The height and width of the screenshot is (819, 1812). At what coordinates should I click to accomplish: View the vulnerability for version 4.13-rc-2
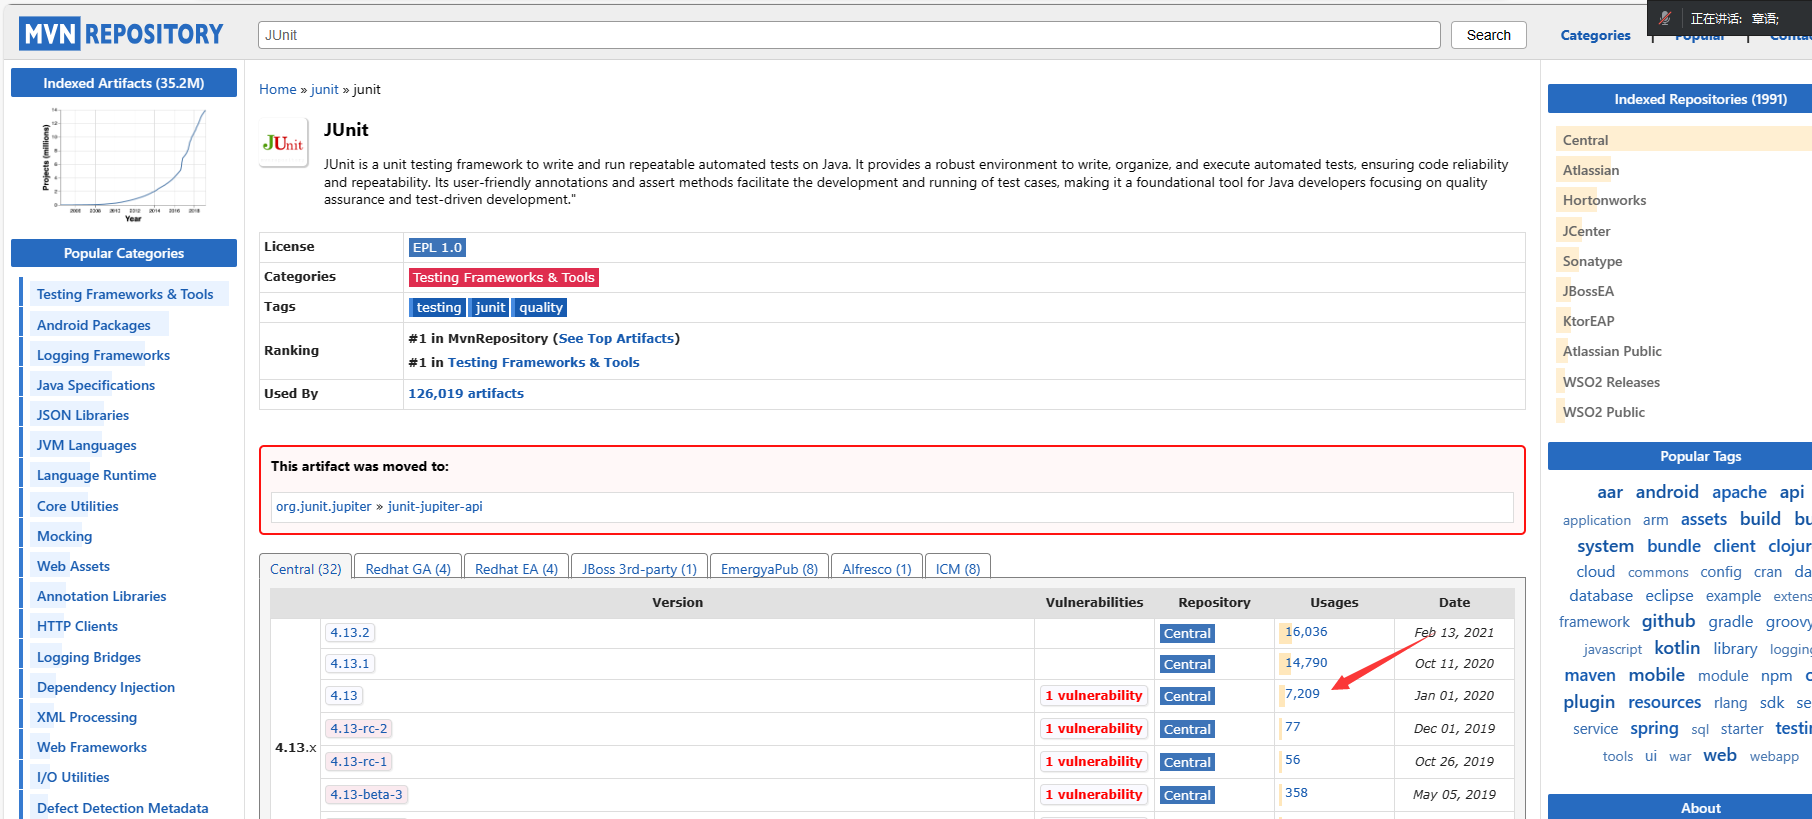tap(1094, 728)
